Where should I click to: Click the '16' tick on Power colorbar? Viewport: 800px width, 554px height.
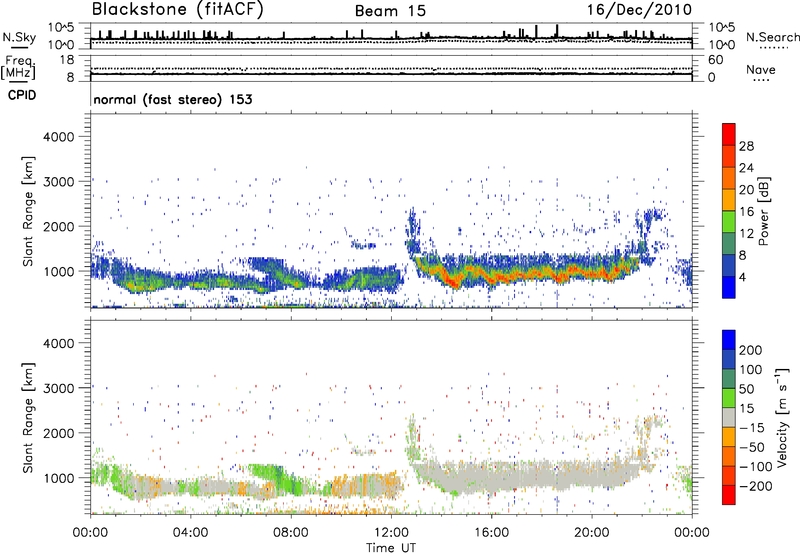point(746,212)
